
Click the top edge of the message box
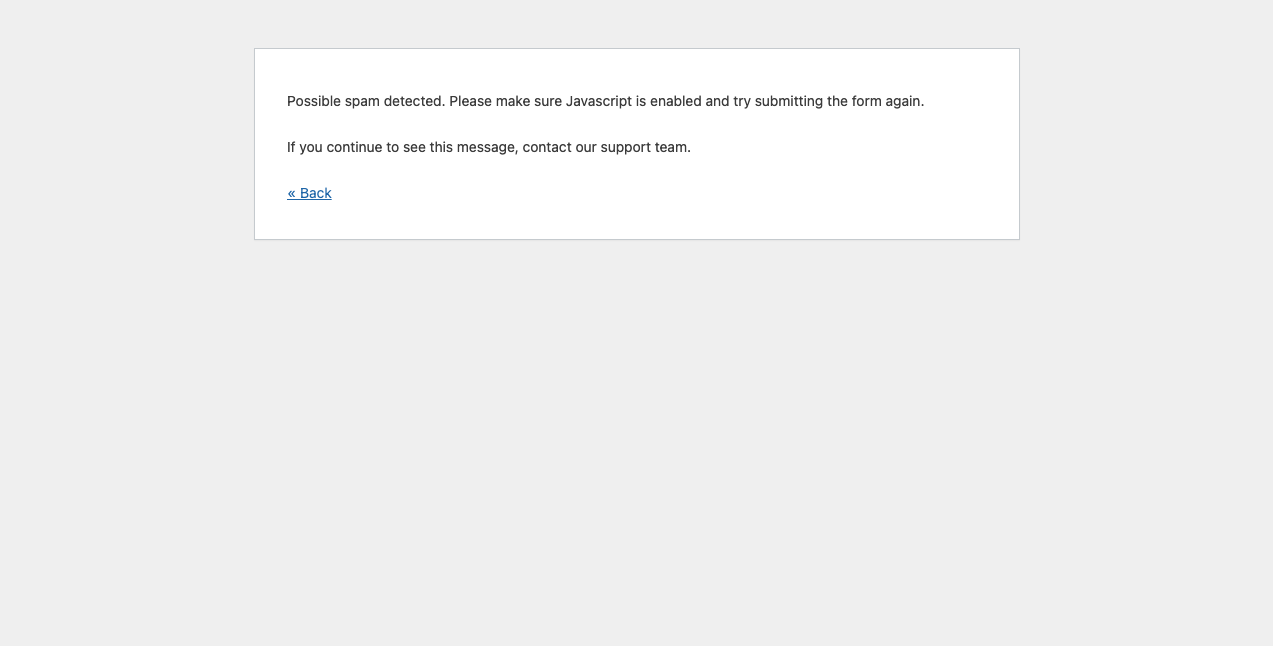(636, 48)
